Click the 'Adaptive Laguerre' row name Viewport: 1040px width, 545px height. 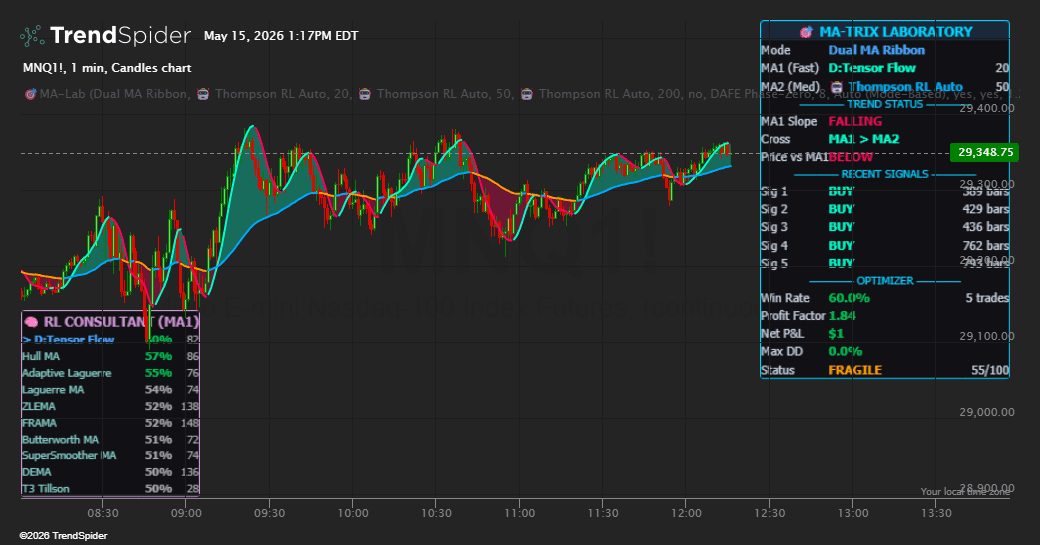coord(66,373)
